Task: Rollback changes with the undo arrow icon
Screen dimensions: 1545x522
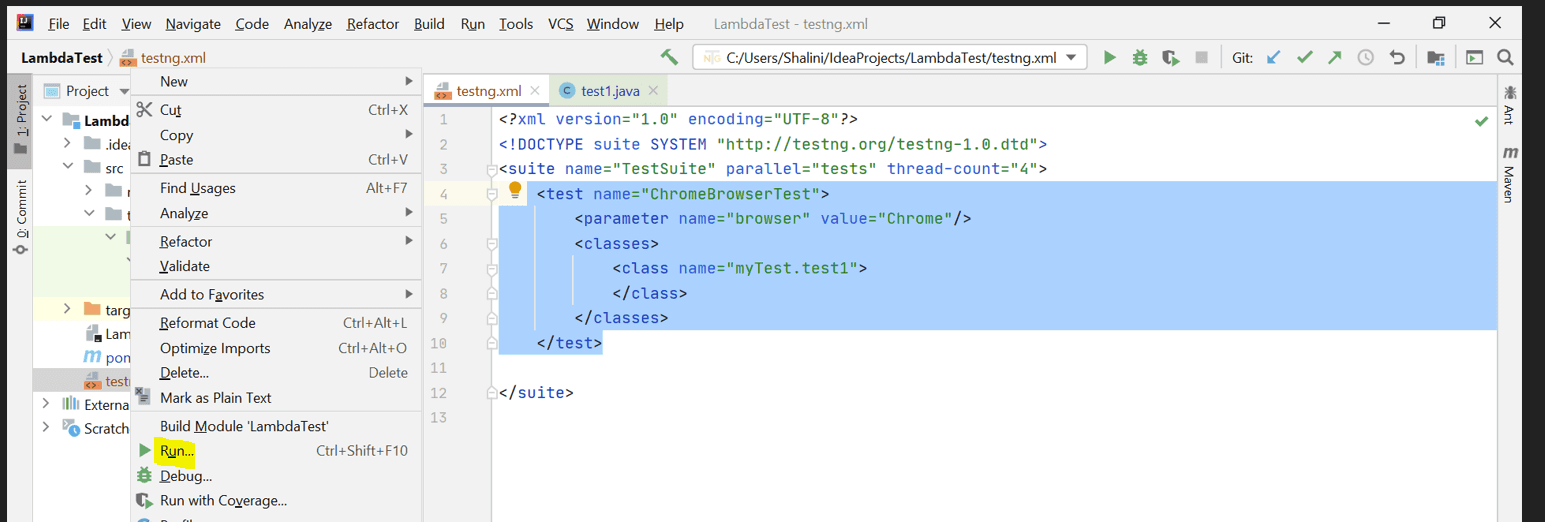Action: click(x=1397, y=58)
